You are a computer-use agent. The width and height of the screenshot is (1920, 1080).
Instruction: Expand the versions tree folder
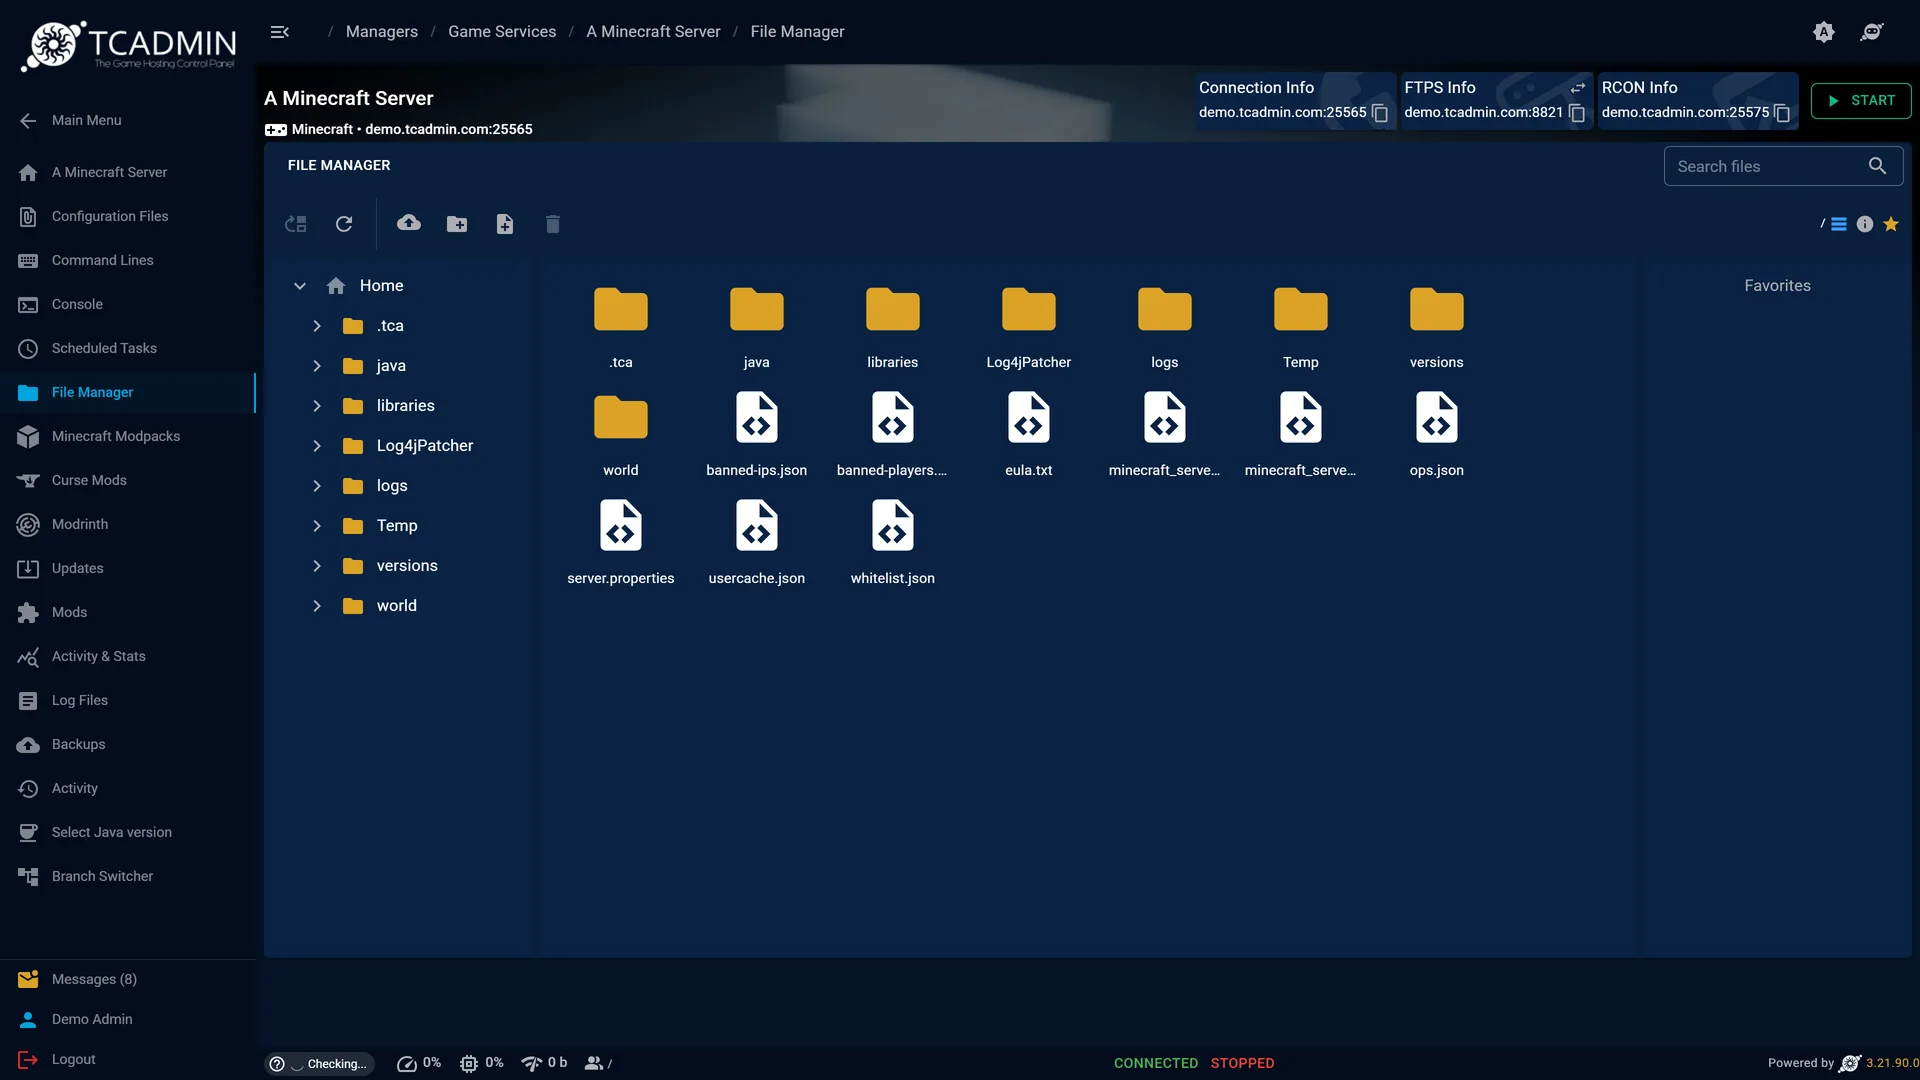point(317,566)
